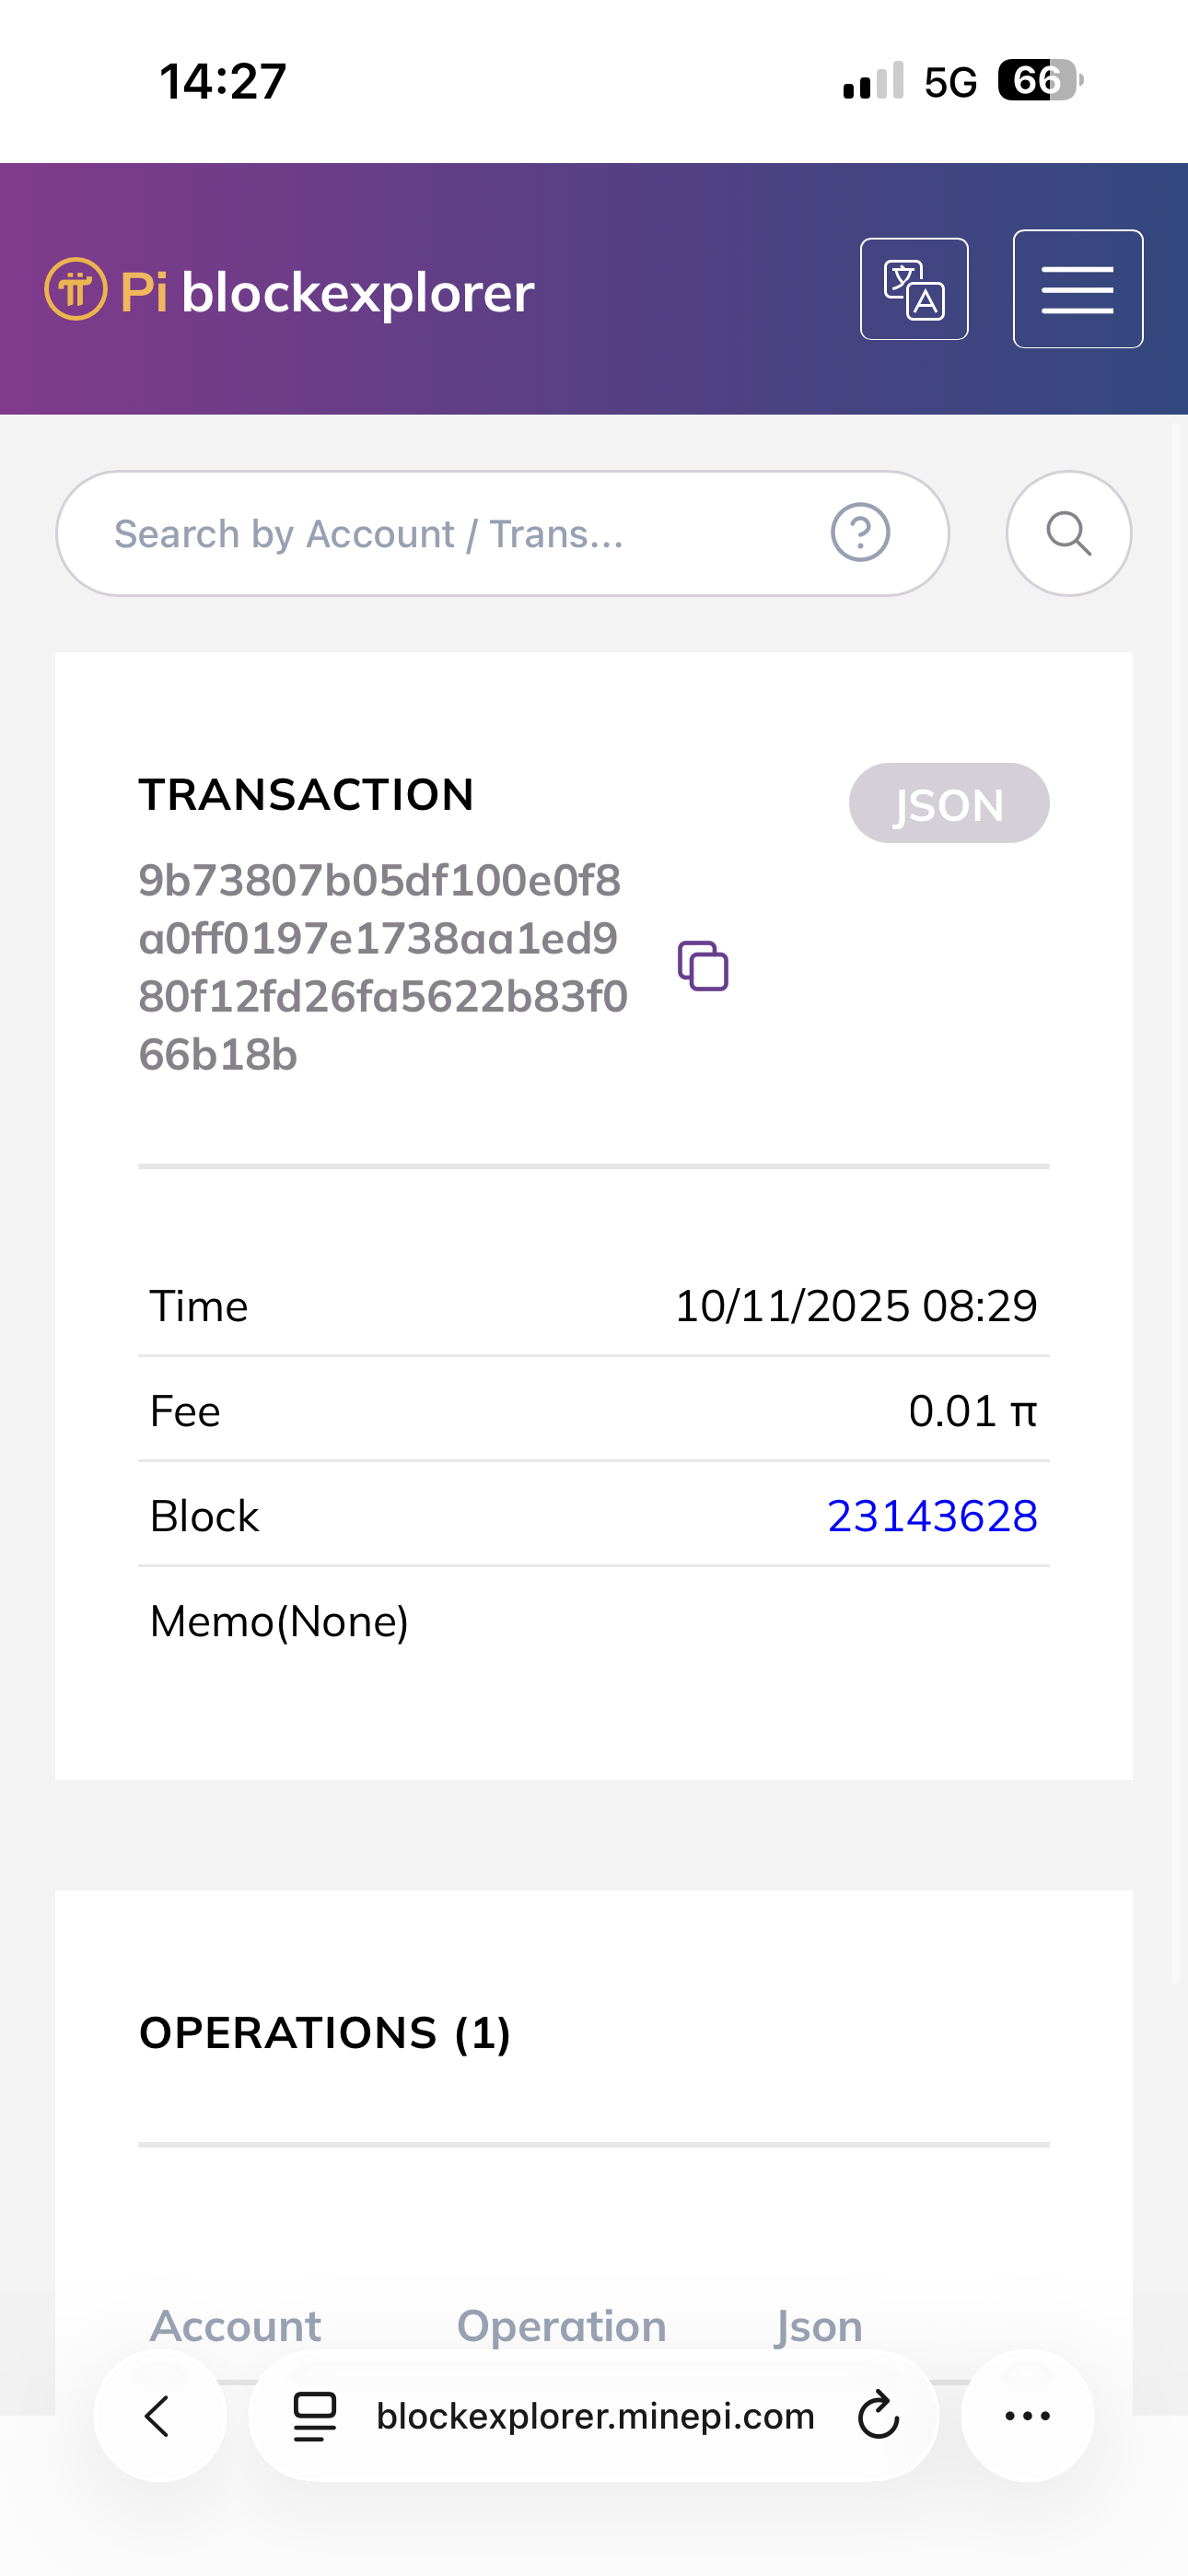Click the blockexplorer.minepi.com address bar

[595, 2416]
